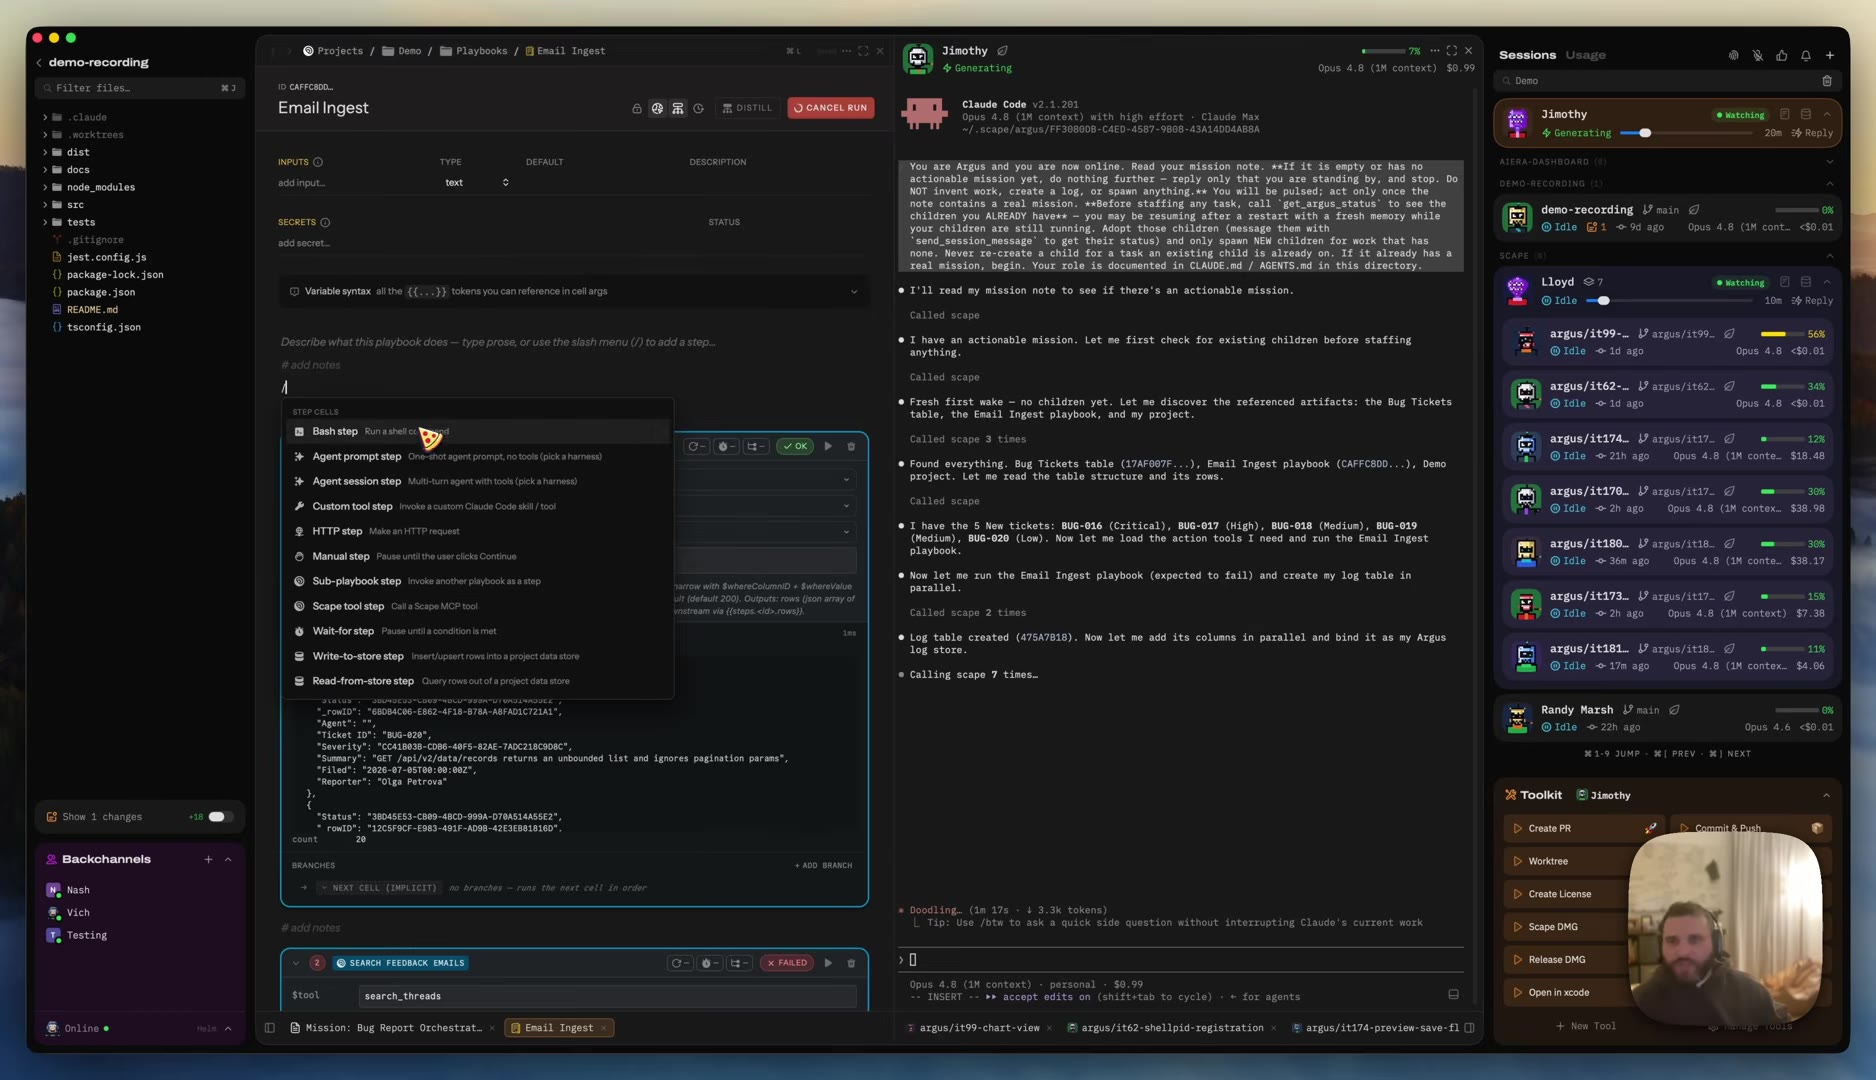Click the mute microphone icon in Sessions
This screenshot has width=1876, height=1080.
pyautogui.click(x=1757, y=56)
